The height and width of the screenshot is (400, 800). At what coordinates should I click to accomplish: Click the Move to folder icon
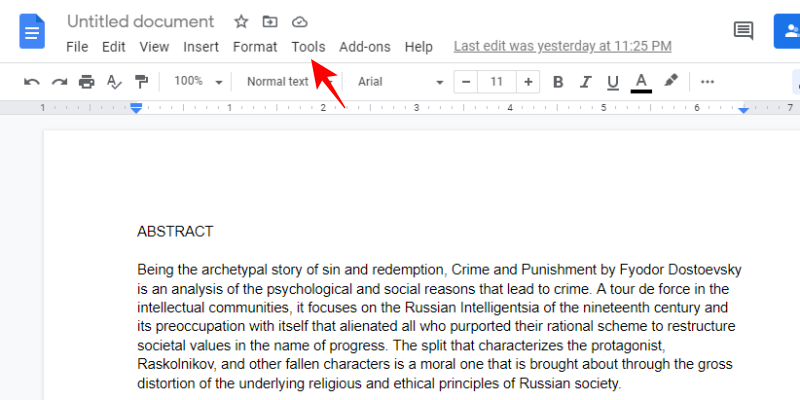(x=270, y=21)
